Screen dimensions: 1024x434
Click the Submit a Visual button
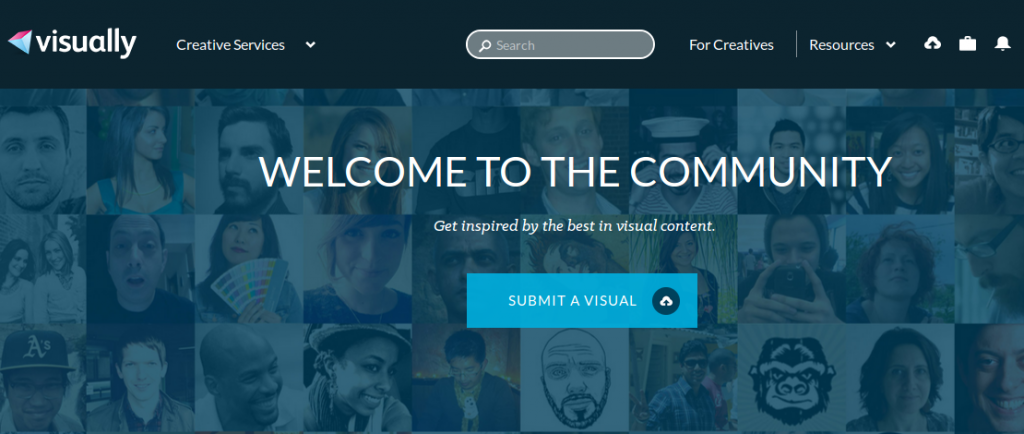(x=582, y=300)
